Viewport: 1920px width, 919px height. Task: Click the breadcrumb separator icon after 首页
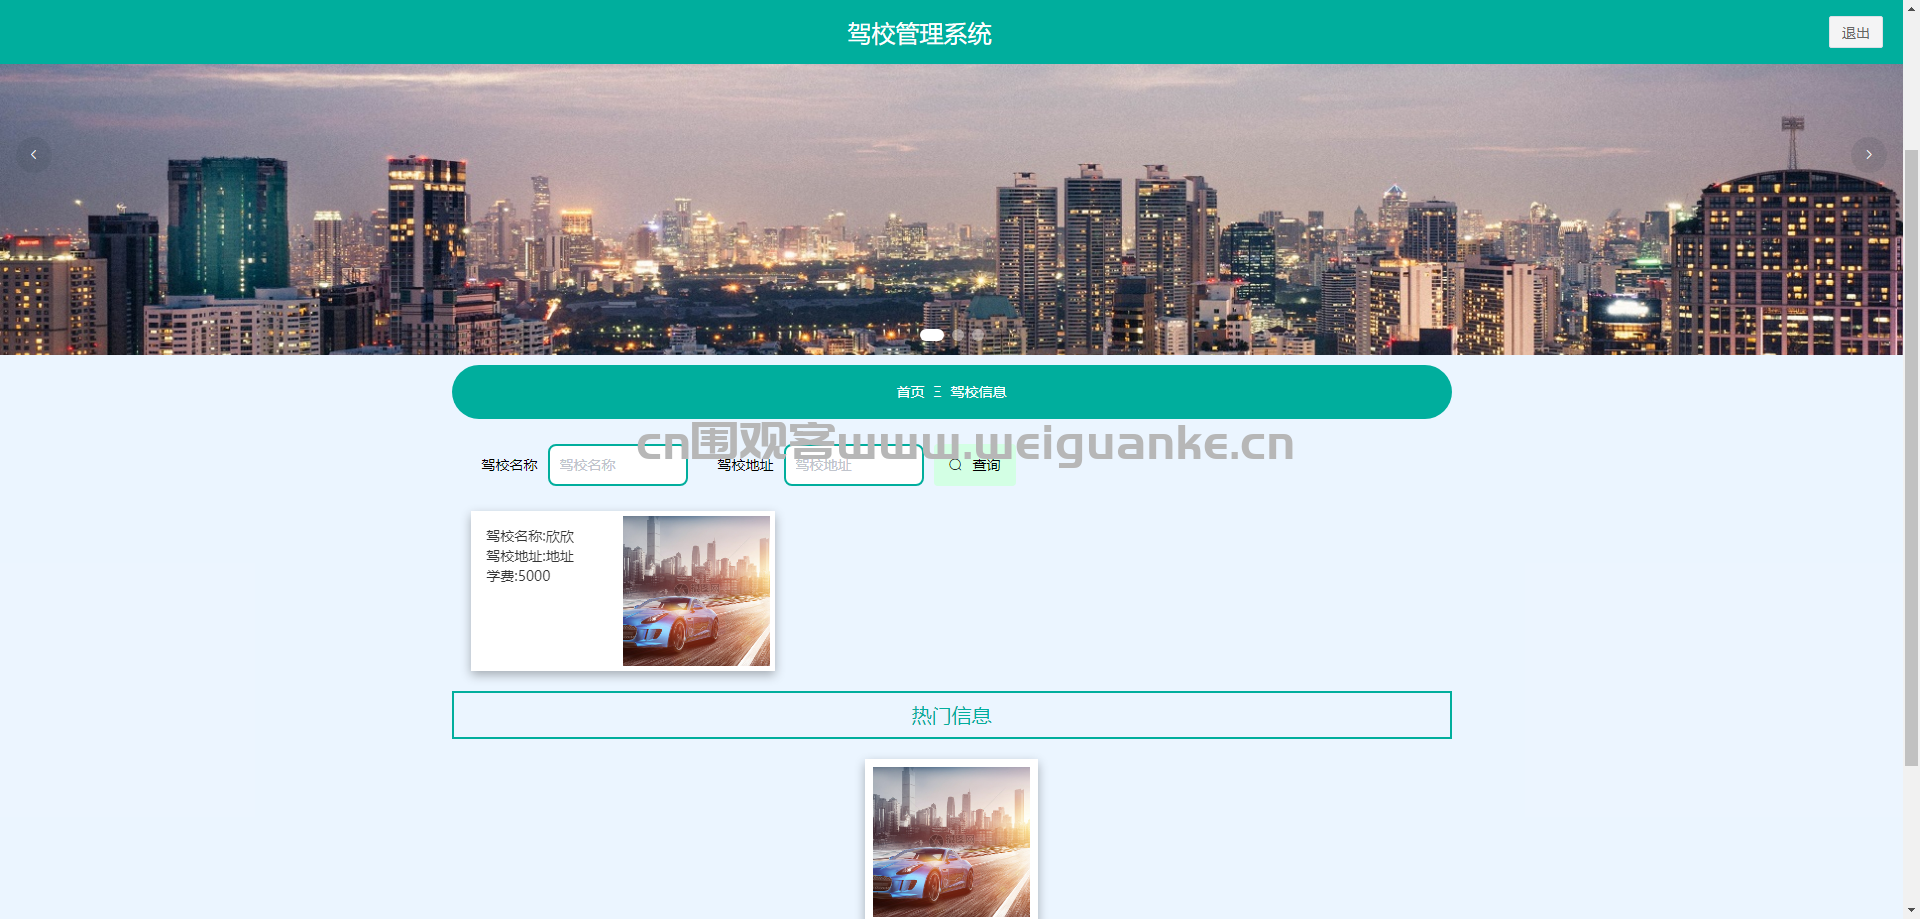[x=937, y=392]
